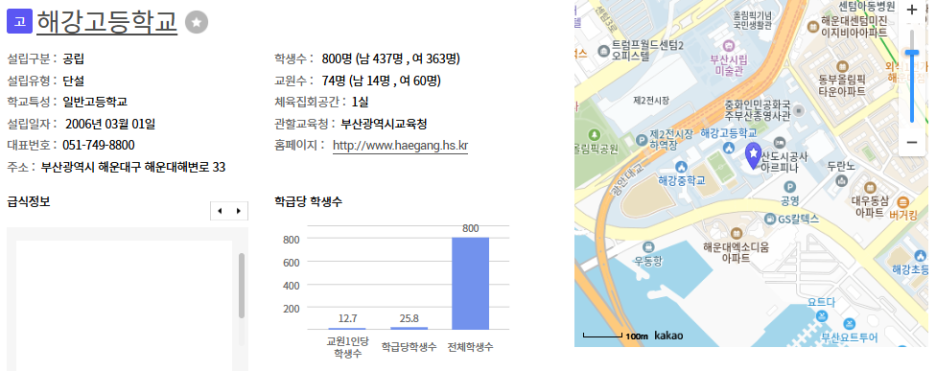Show previous meal info with left arrow
This screenshot has height=371, width=936.
pos(220,211)
